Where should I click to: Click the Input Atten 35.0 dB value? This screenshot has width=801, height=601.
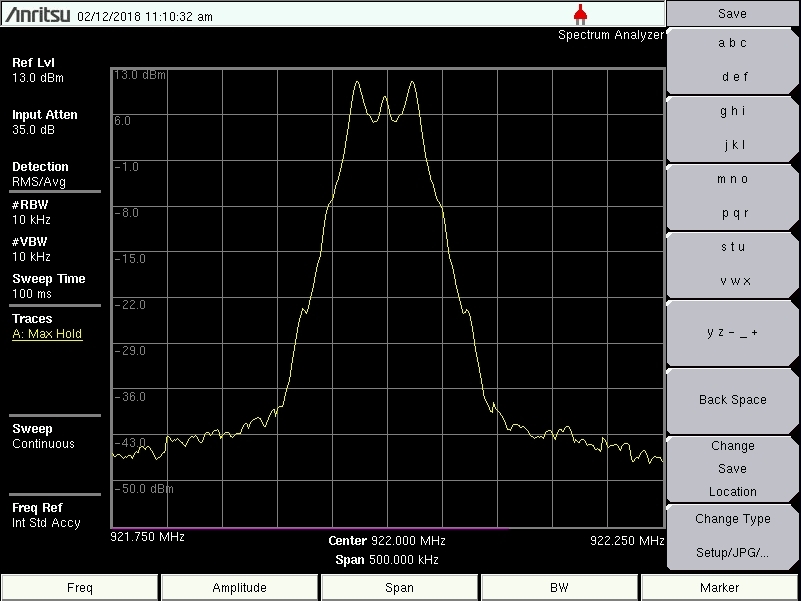pos(33,130)
